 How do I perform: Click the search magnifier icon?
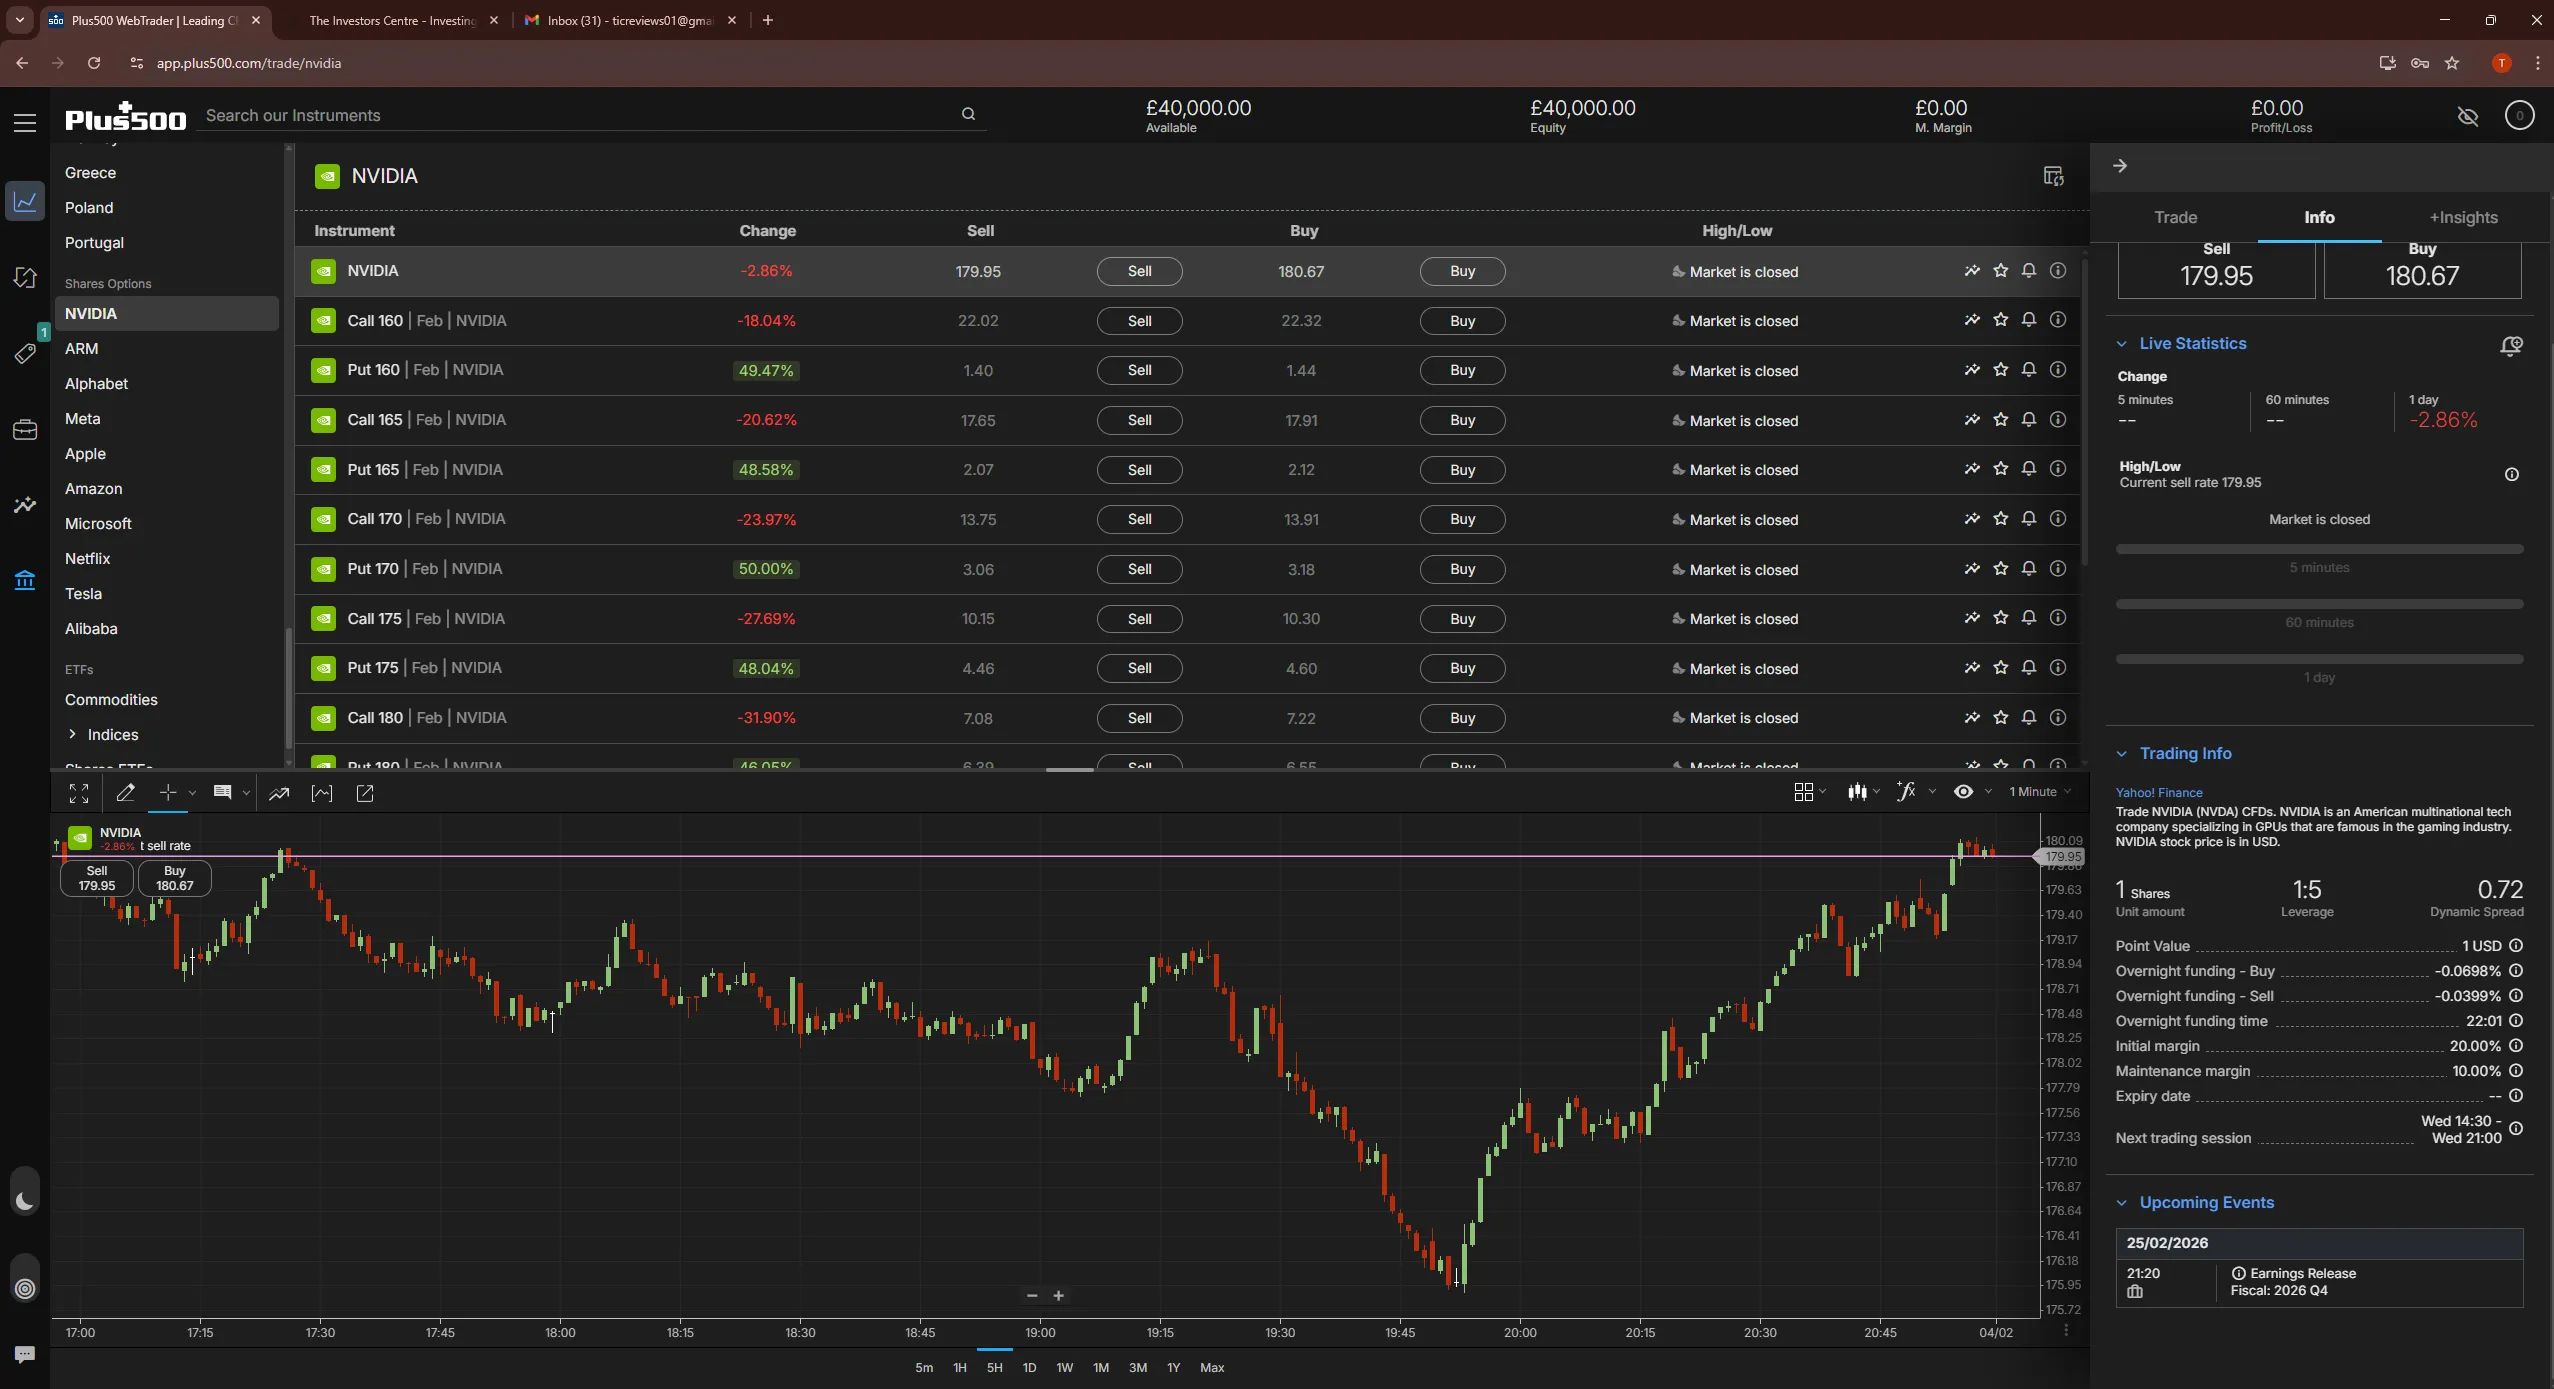[x=968, y=114]
